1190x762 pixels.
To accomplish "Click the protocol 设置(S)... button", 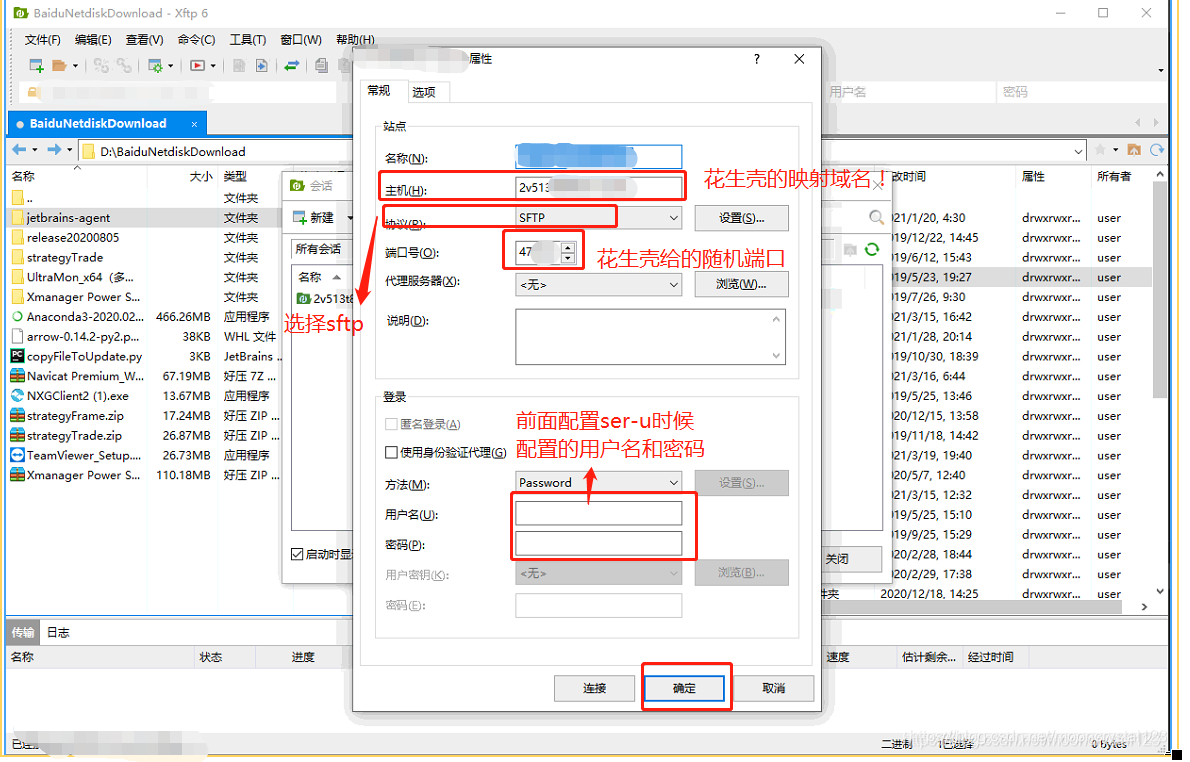I will (x=741, y=218).
